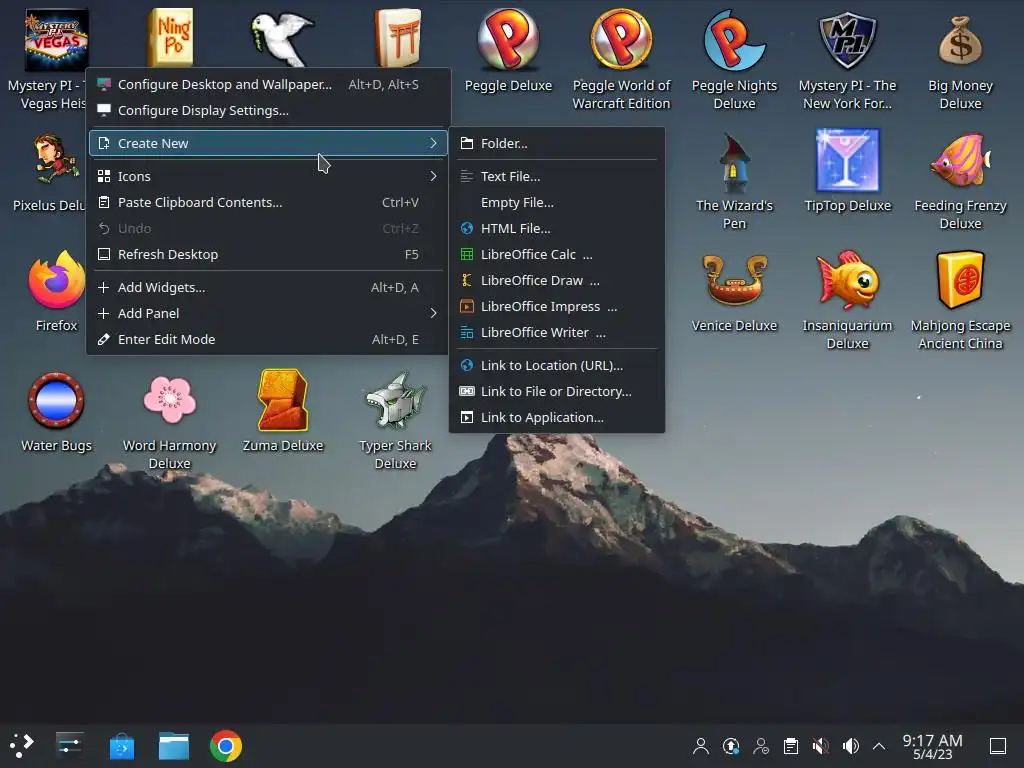Create new LibreOffice Impress presentation
The image size is (1024, 768).
(557, 306)
